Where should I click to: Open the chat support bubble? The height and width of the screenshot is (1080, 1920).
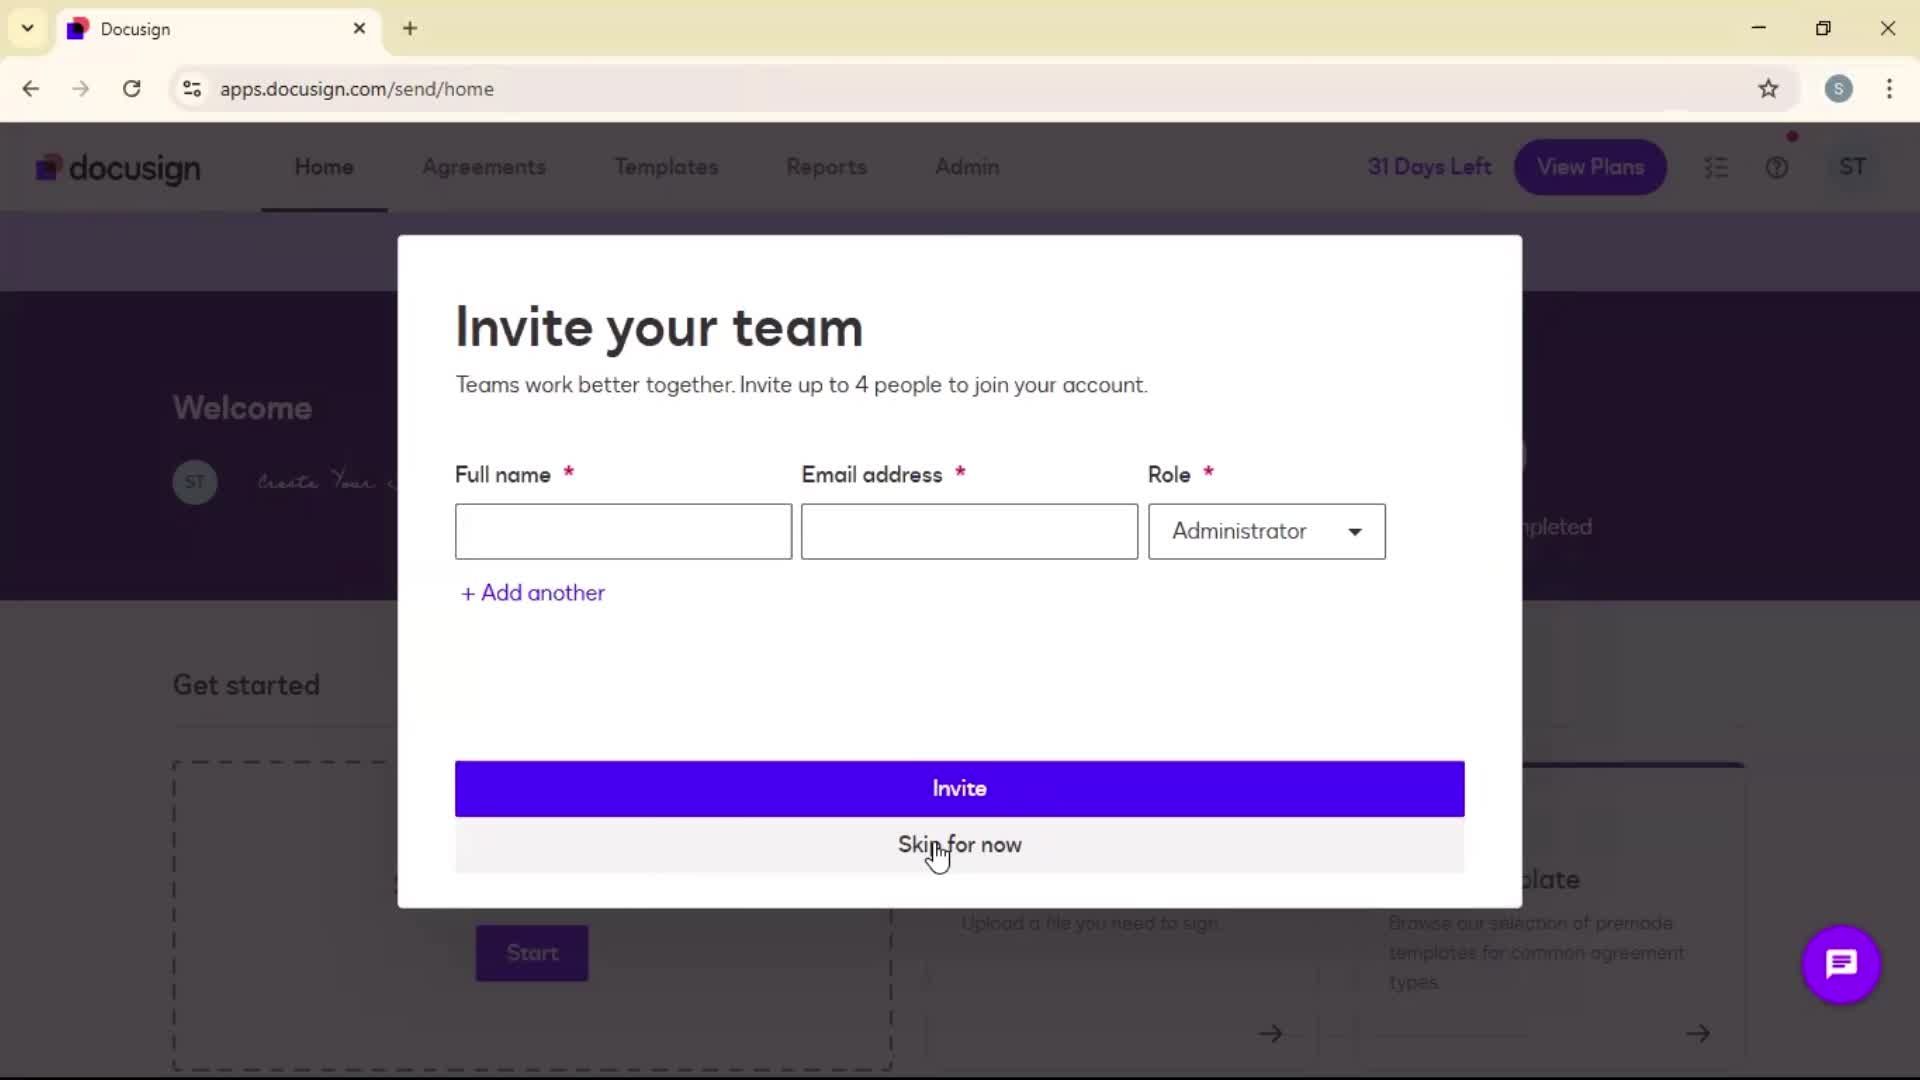coord(1841,964)
